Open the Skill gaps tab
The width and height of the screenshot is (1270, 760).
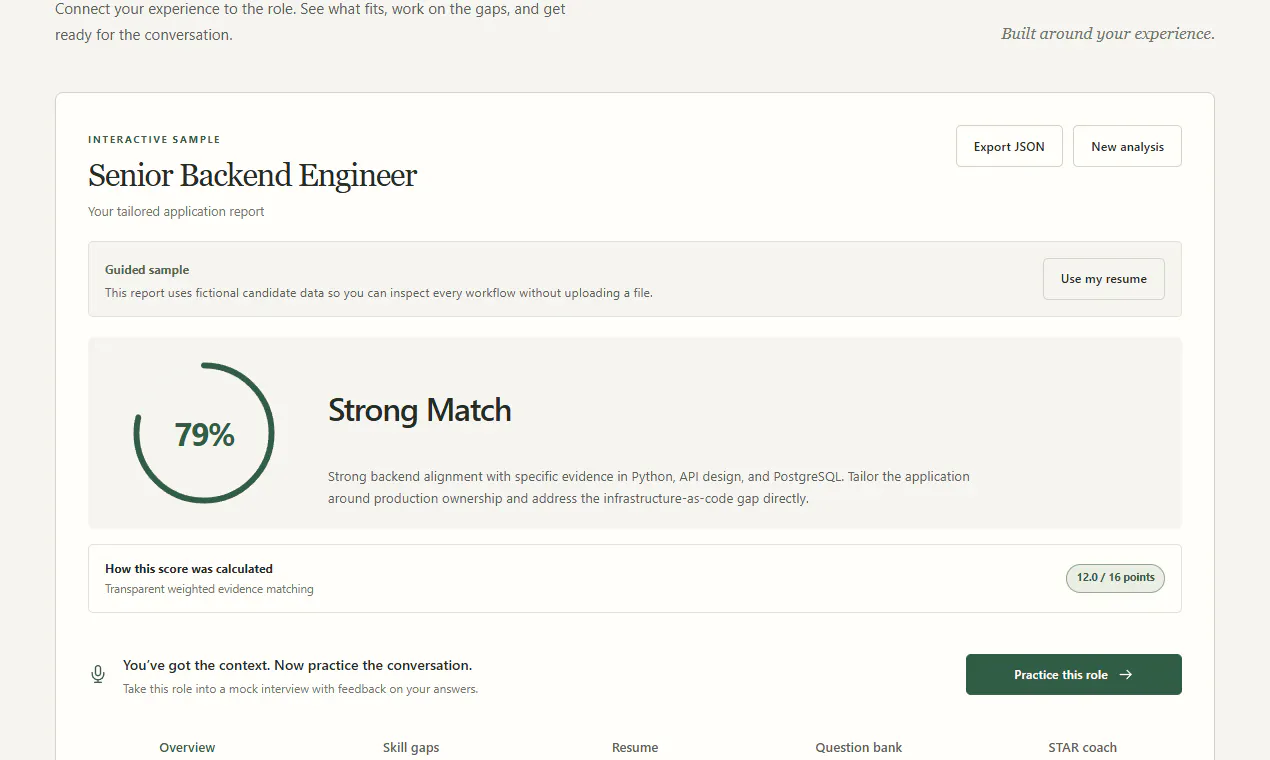(x=411, y=747)
